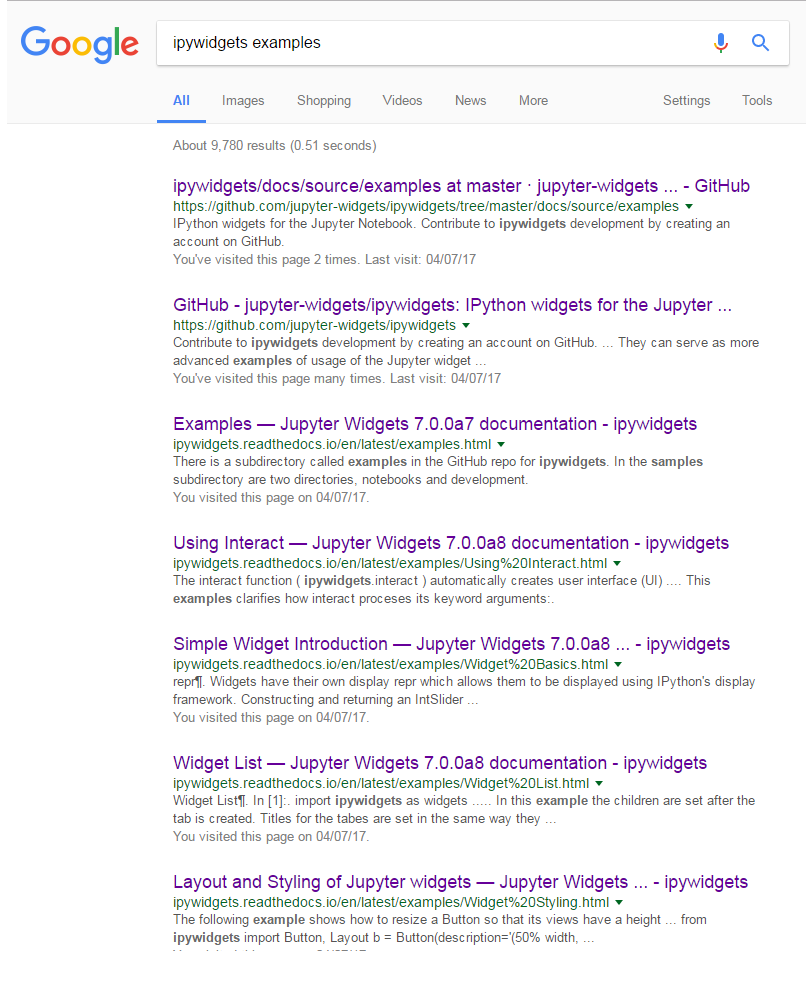Highlight the All results tab underline indicator
This screenshot has height=983, width=806.
181,119
